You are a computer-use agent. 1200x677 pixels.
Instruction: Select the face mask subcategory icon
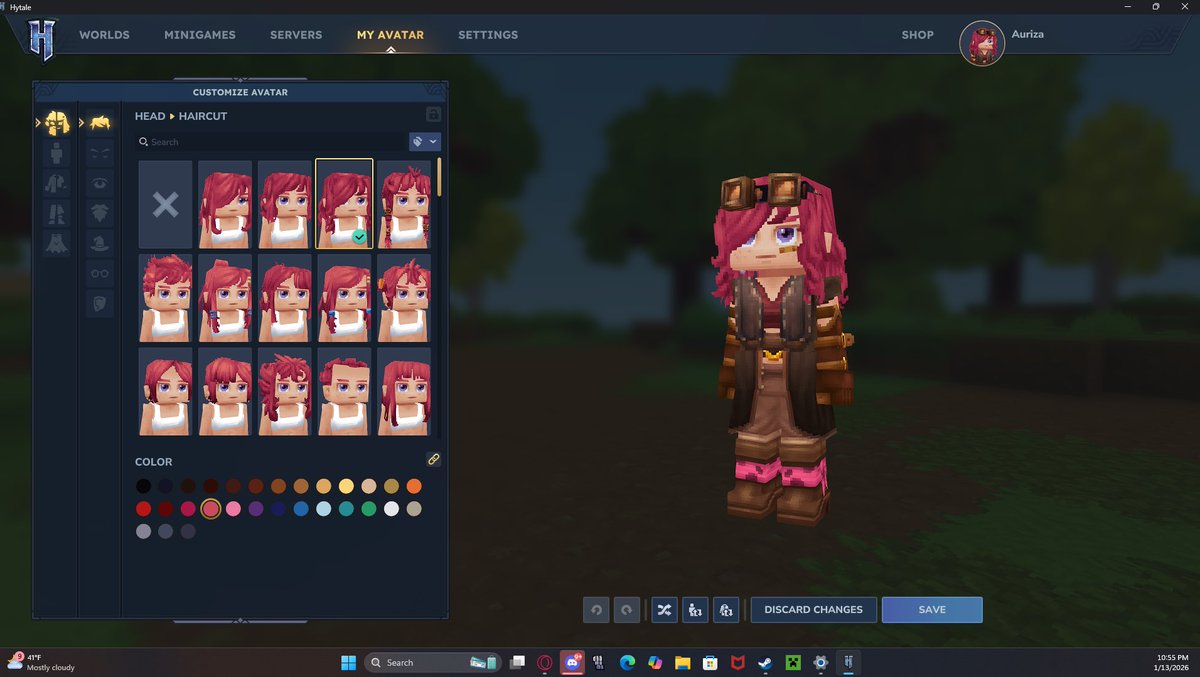[x=100, y=304]
